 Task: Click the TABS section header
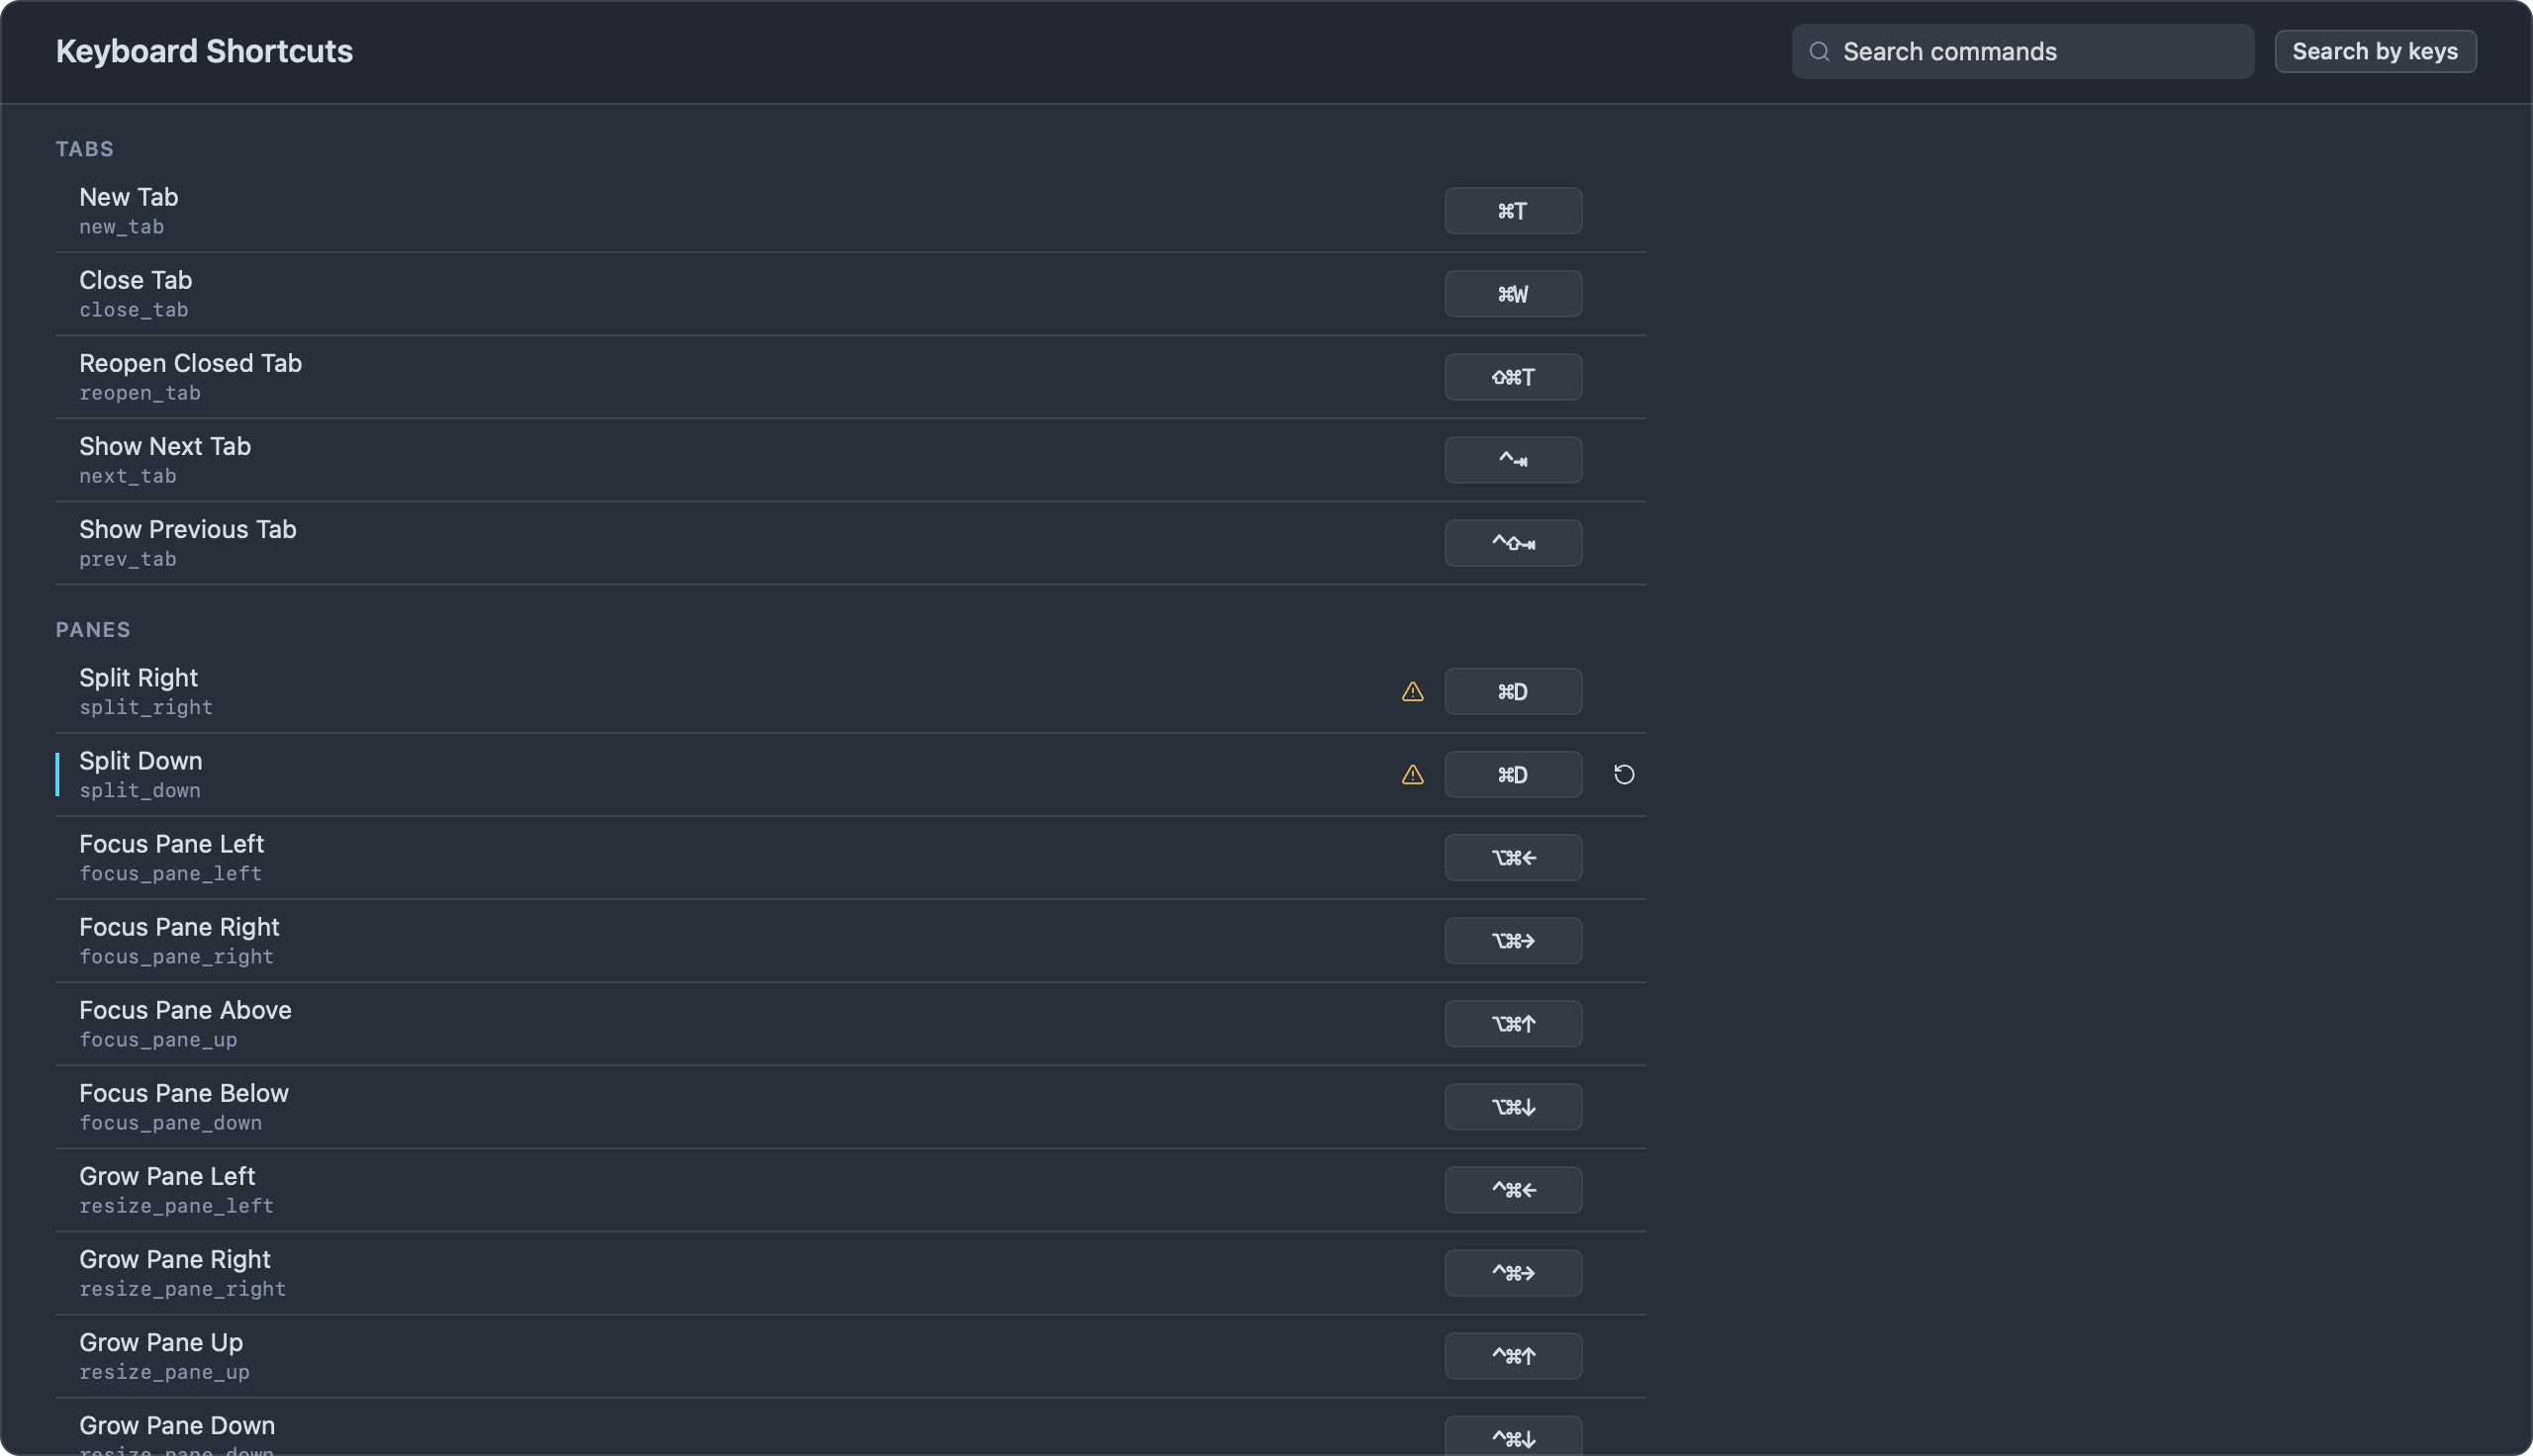tap(84, 149)
